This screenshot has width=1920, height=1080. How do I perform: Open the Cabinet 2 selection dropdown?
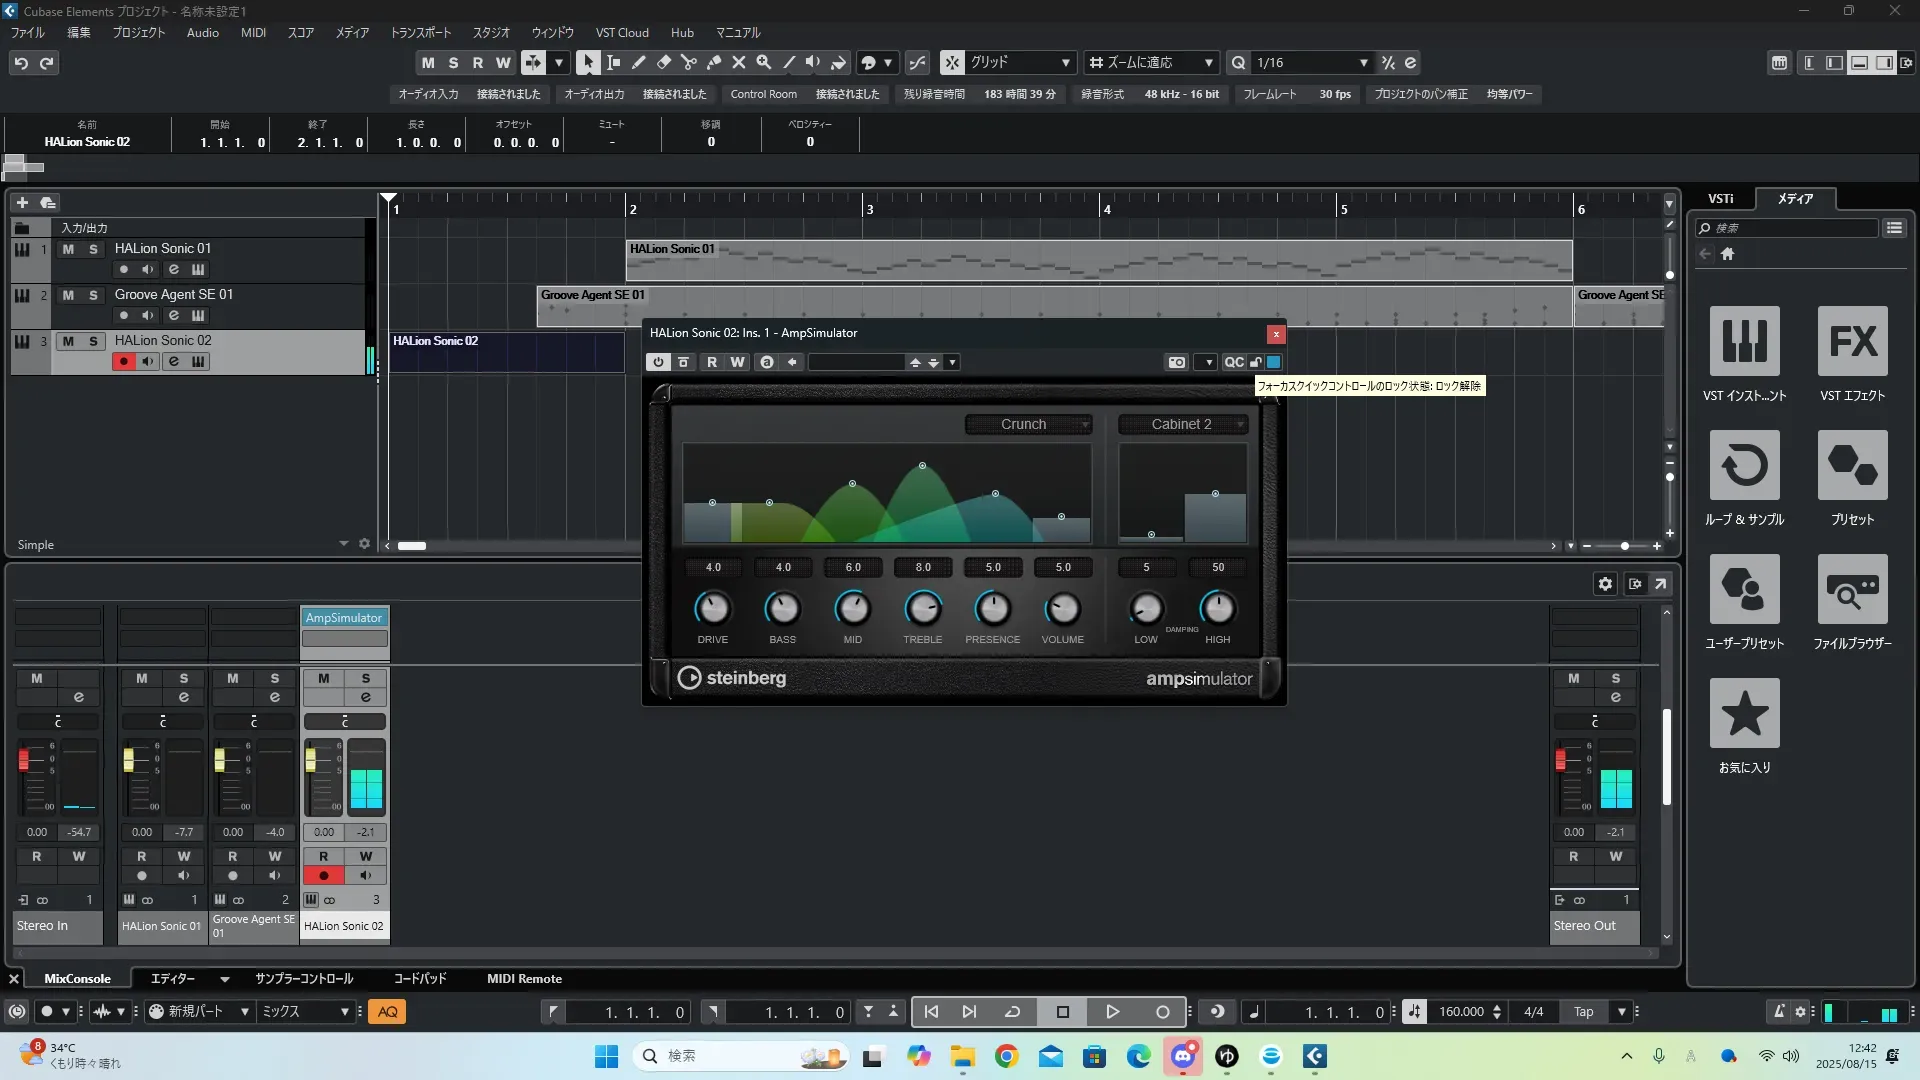pos(1183,424)
